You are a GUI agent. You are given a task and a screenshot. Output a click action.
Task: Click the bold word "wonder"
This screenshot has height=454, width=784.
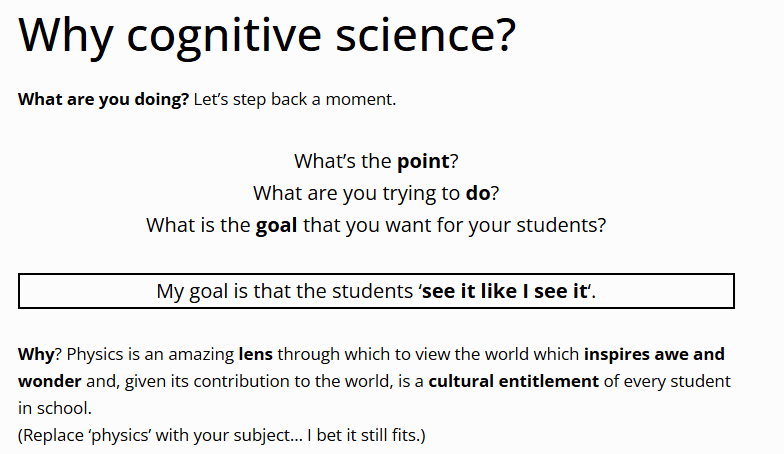(x=51, y=381)
